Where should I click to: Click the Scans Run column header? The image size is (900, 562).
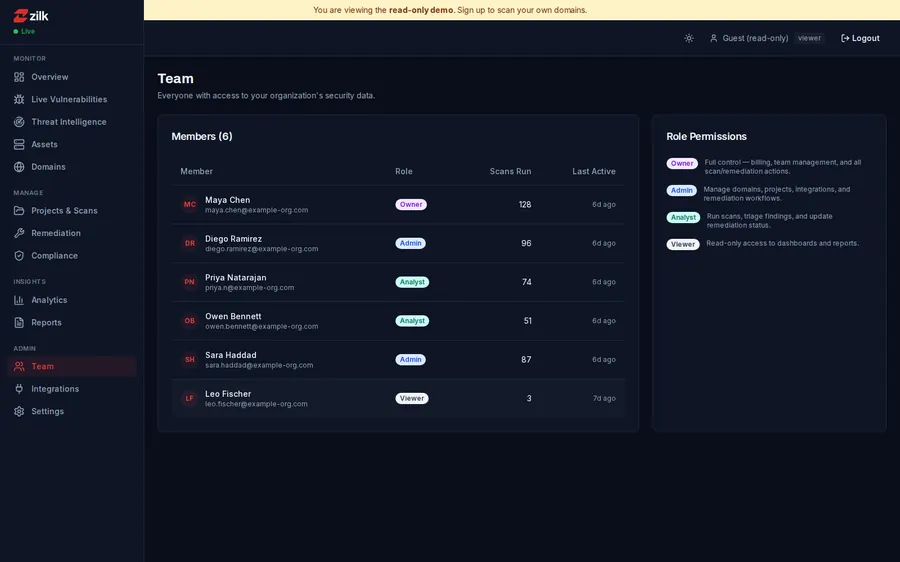click(x=510, y=171)
